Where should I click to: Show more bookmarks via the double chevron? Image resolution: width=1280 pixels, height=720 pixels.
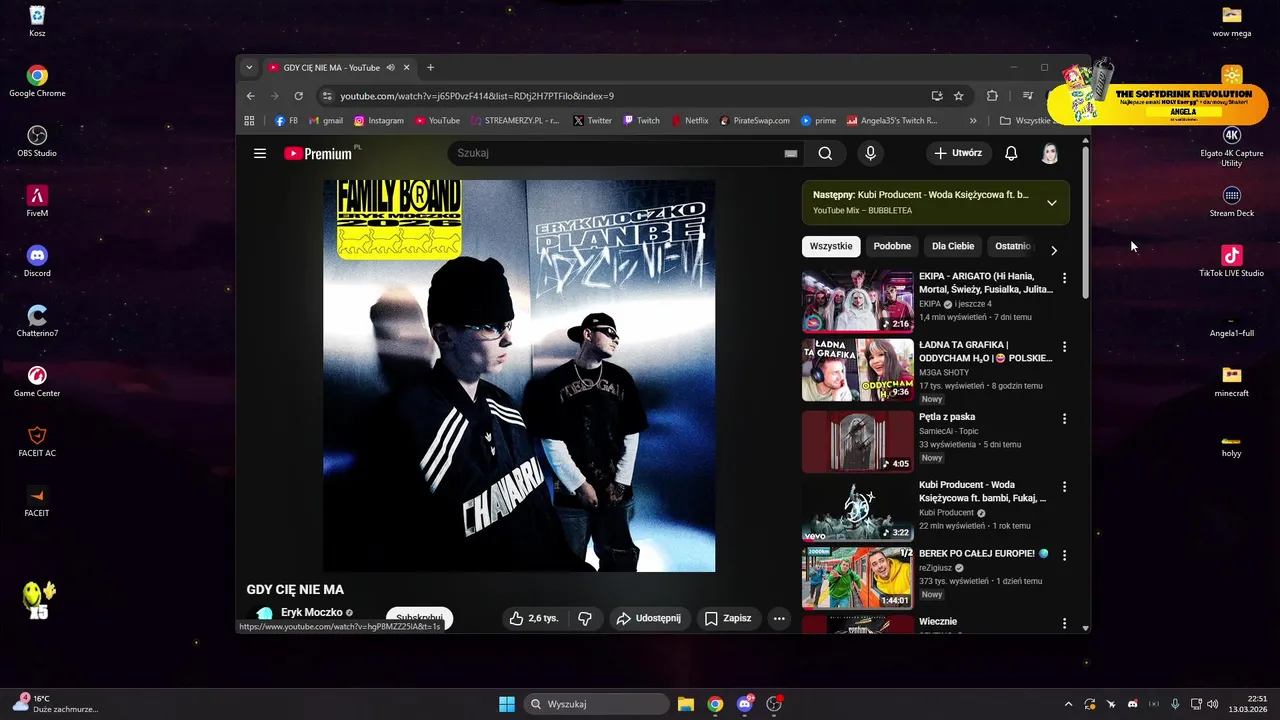(972, 120)
